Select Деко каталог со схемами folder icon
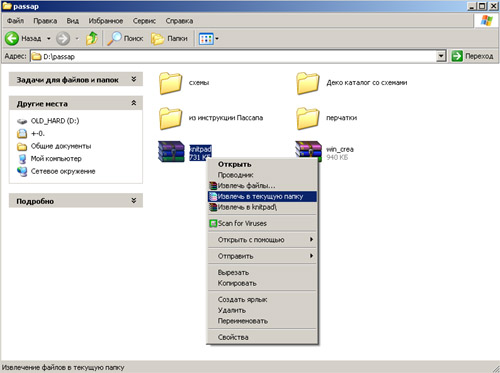 [x=307, y=83]
